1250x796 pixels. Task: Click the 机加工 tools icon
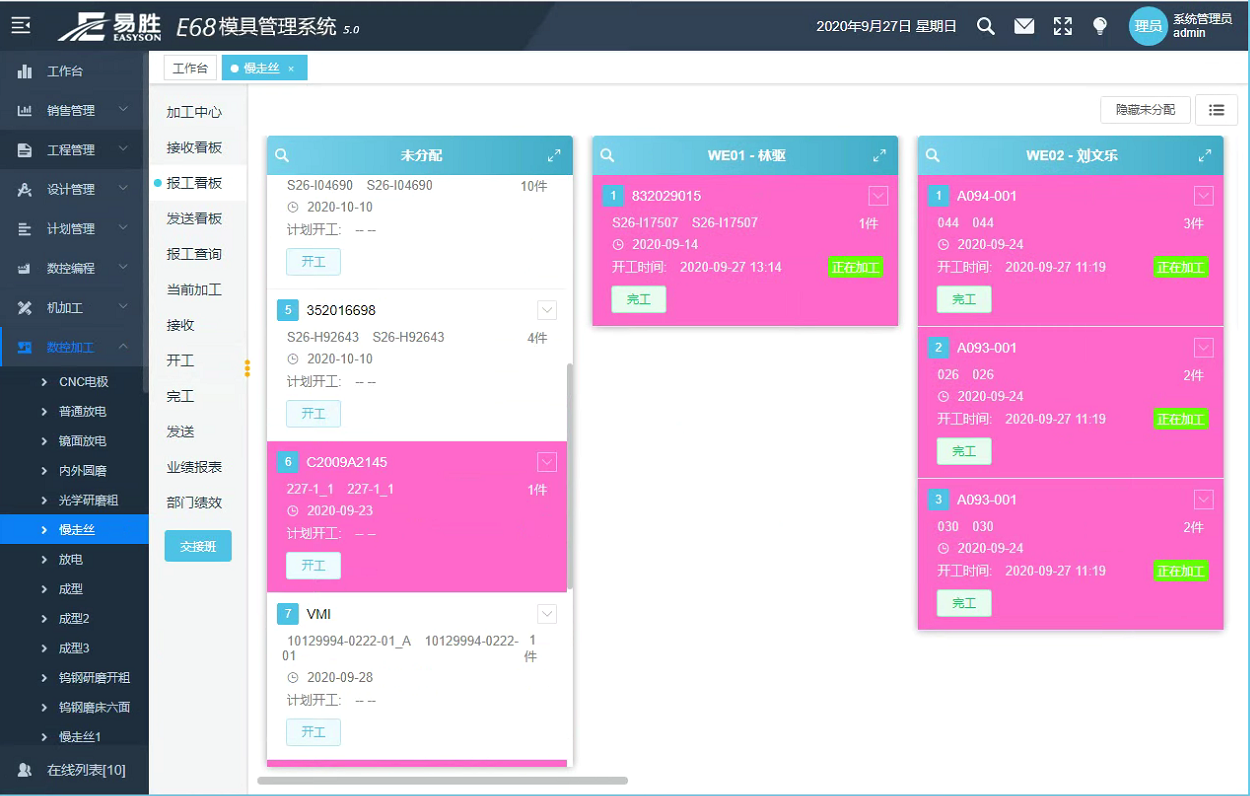(25, 307)
